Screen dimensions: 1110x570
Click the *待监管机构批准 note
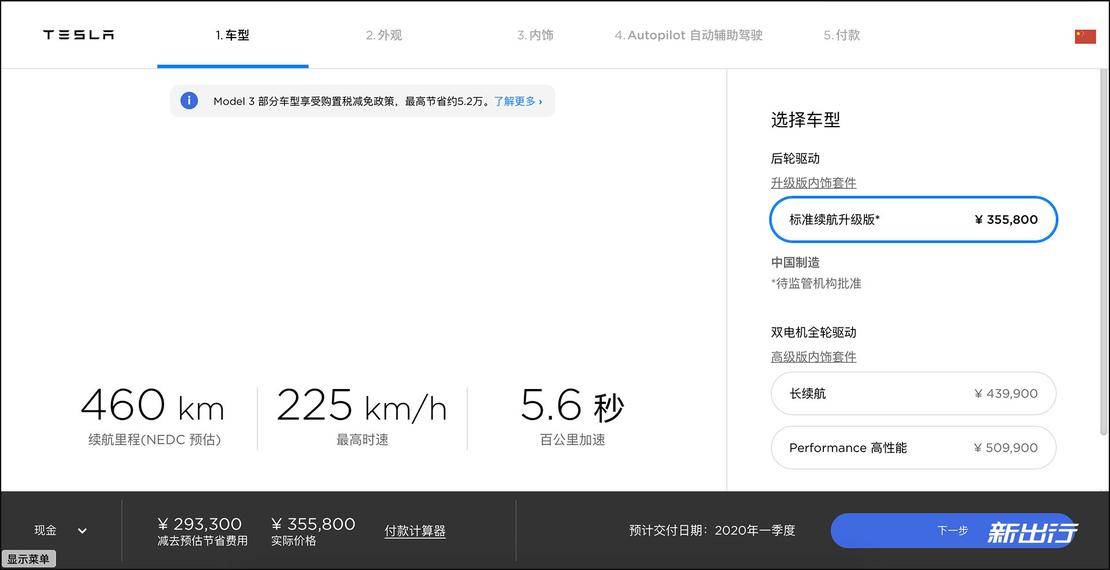[816, 283]
